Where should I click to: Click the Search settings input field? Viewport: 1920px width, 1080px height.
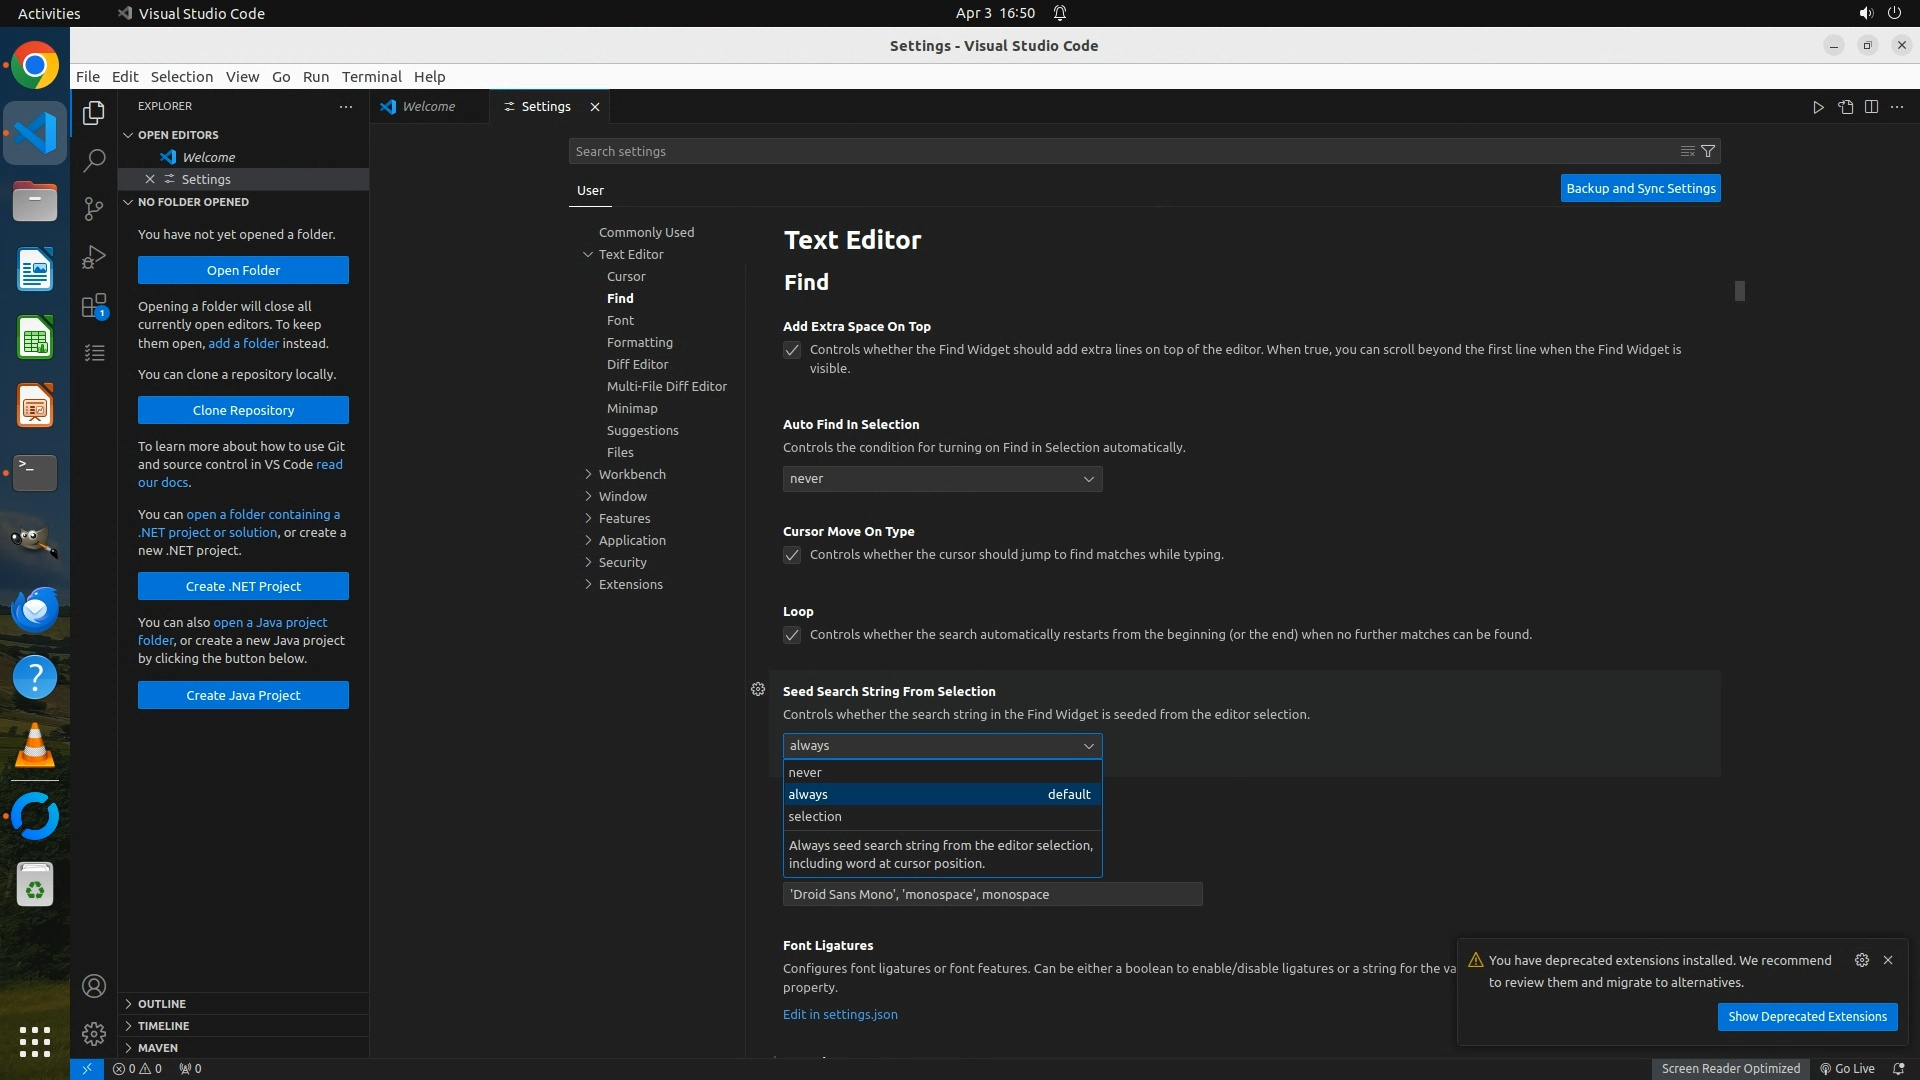click(1120, 151)
